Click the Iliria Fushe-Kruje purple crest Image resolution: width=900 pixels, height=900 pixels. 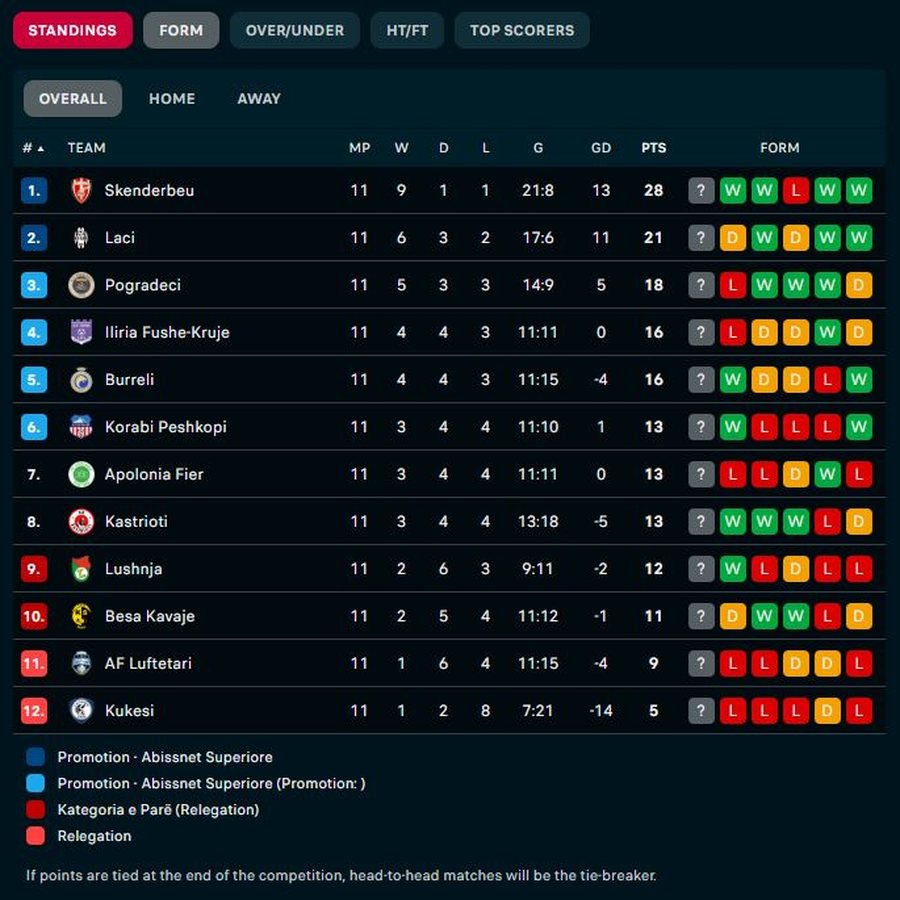click(x=81, y=332)
